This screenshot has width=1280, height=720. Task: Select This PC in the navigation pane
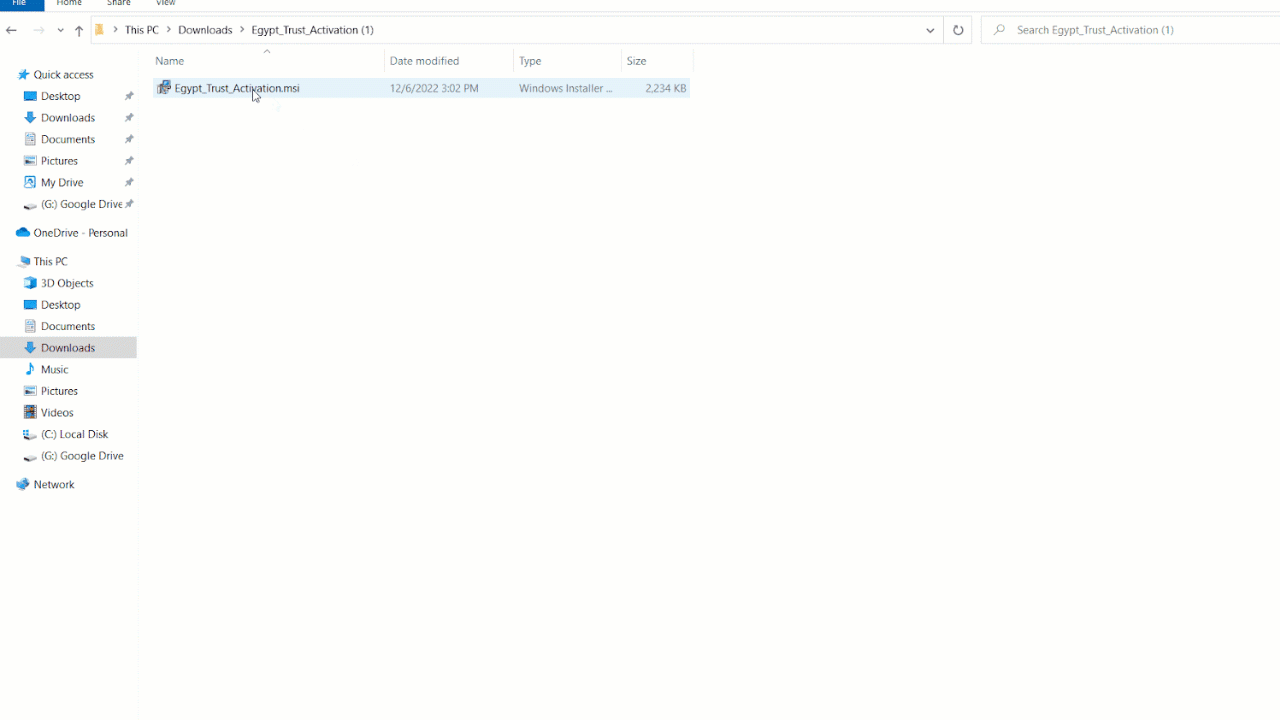[50, 262]
